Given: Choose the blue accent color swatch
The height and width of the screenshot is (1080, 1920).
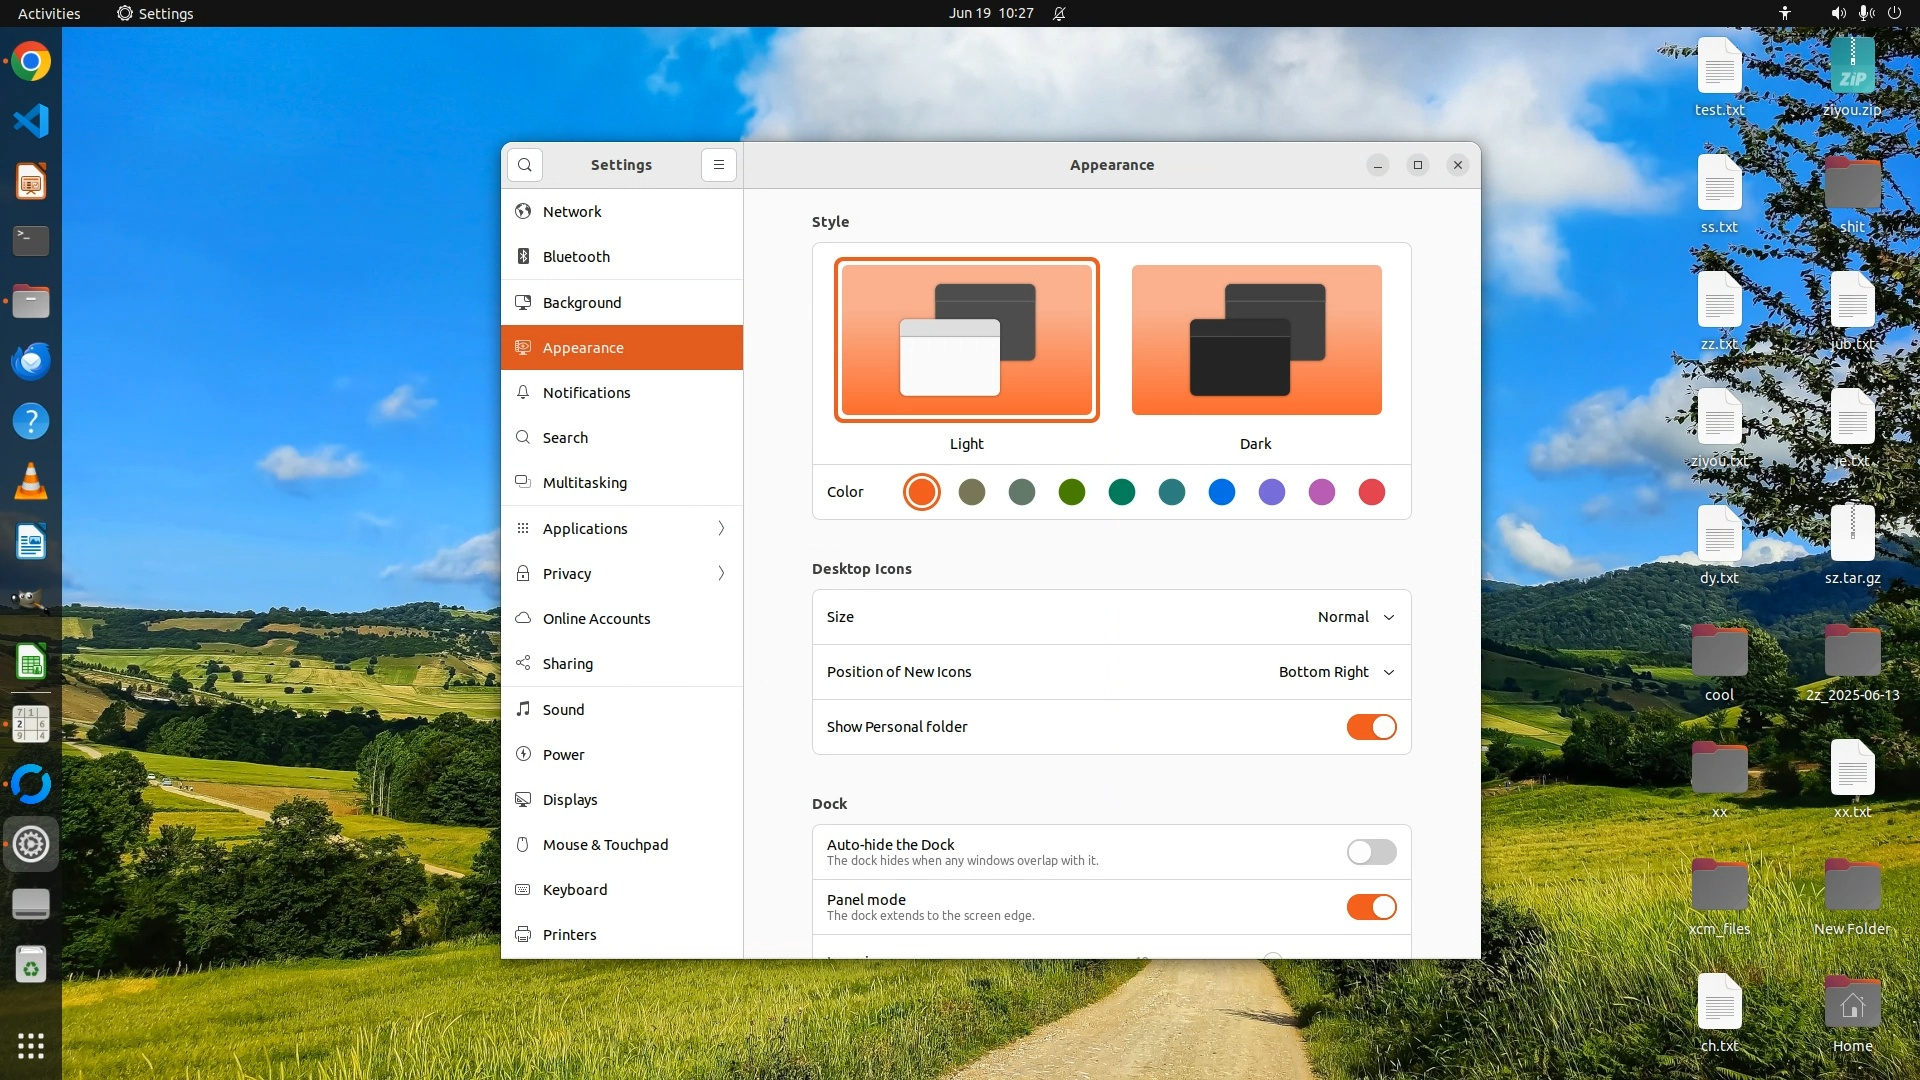Looking at the screenshot, I should pos(1221,492).
